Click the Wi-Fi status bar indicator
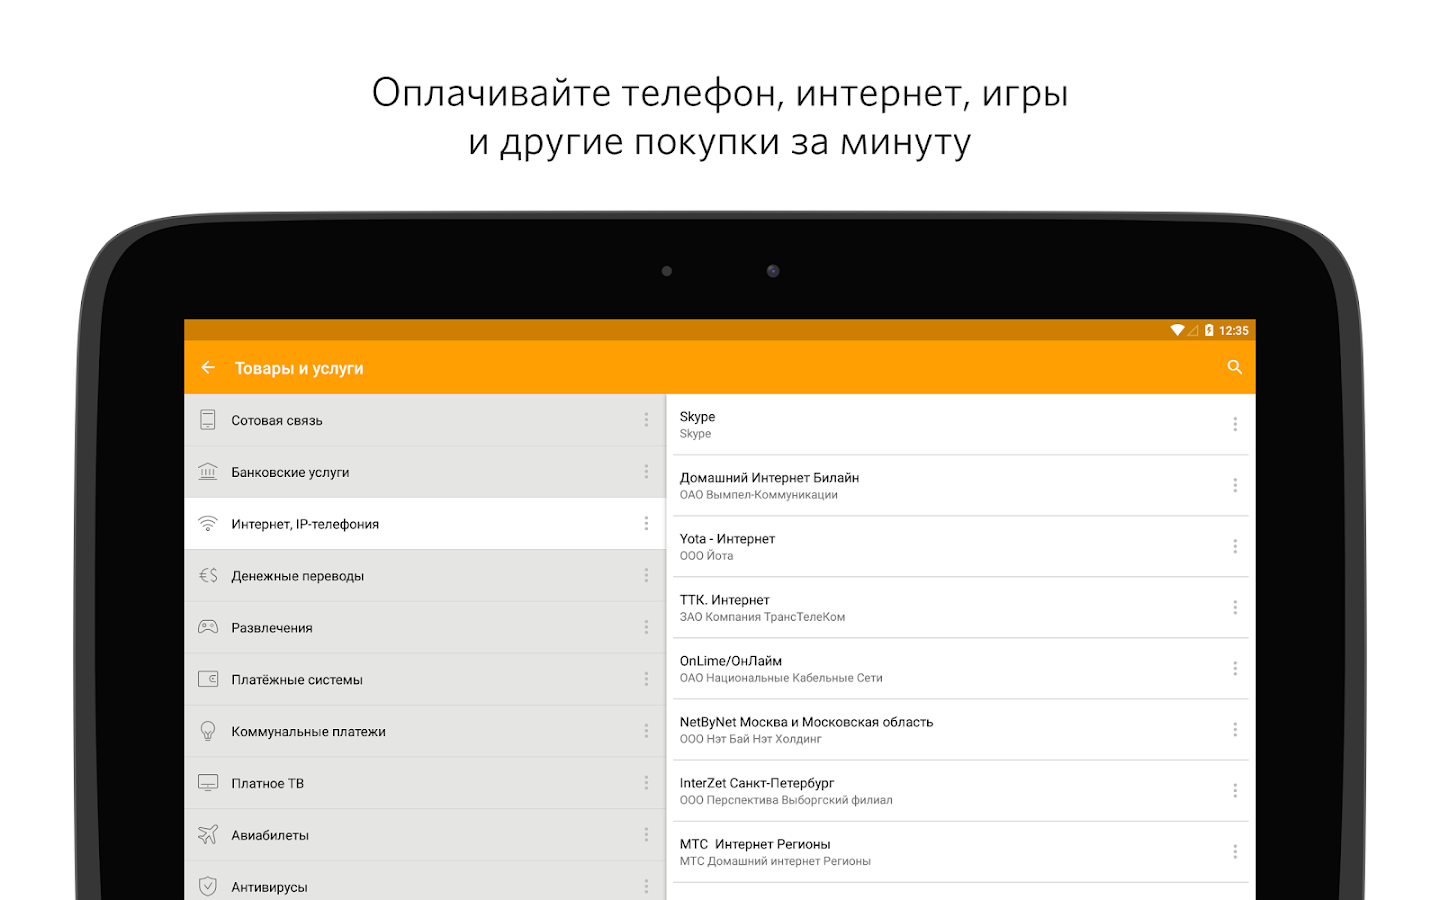 tap(1178, 330)
